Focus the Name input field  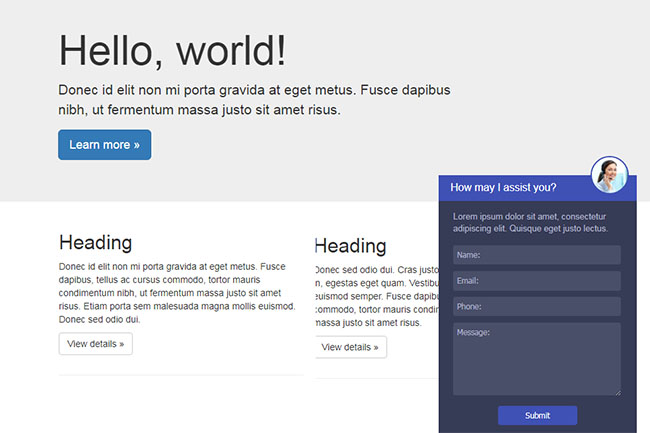point(536,255)
